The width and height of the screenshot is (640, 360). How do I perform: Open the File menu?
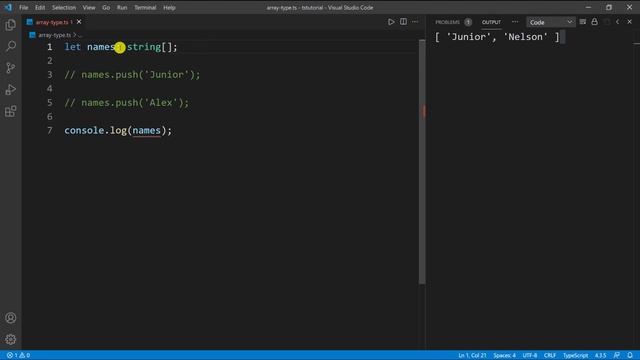(x=24, y=7)
